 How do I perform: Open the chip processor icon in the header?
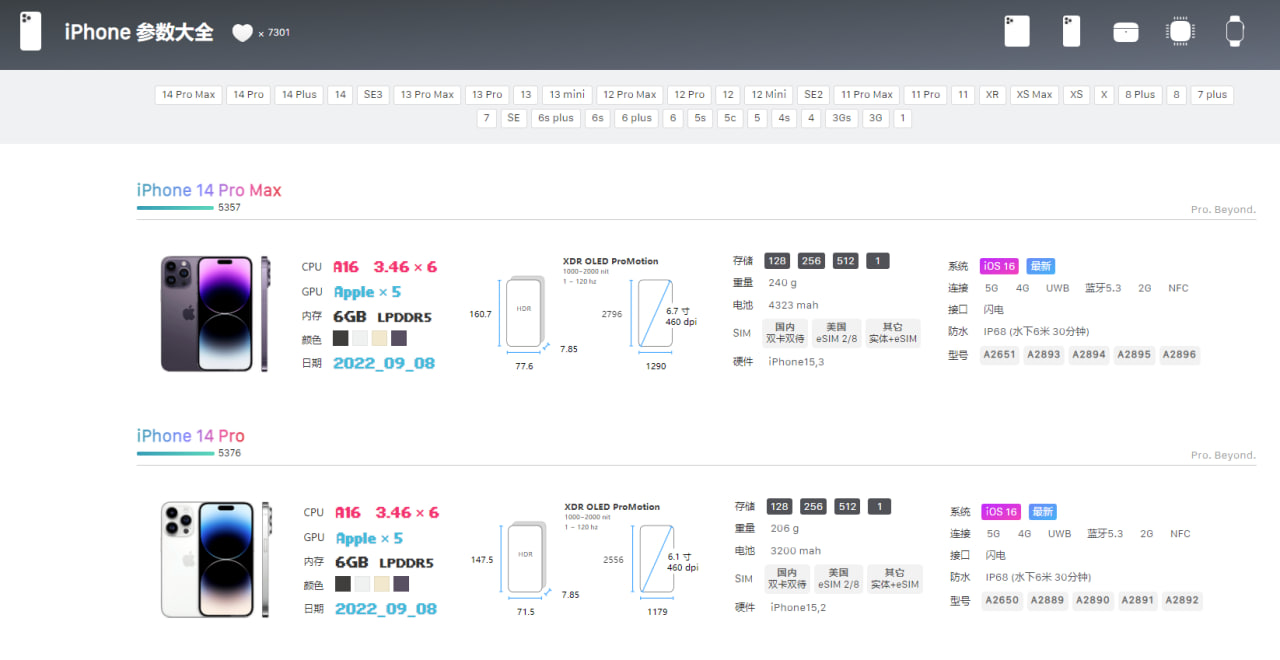(1180, 31)
